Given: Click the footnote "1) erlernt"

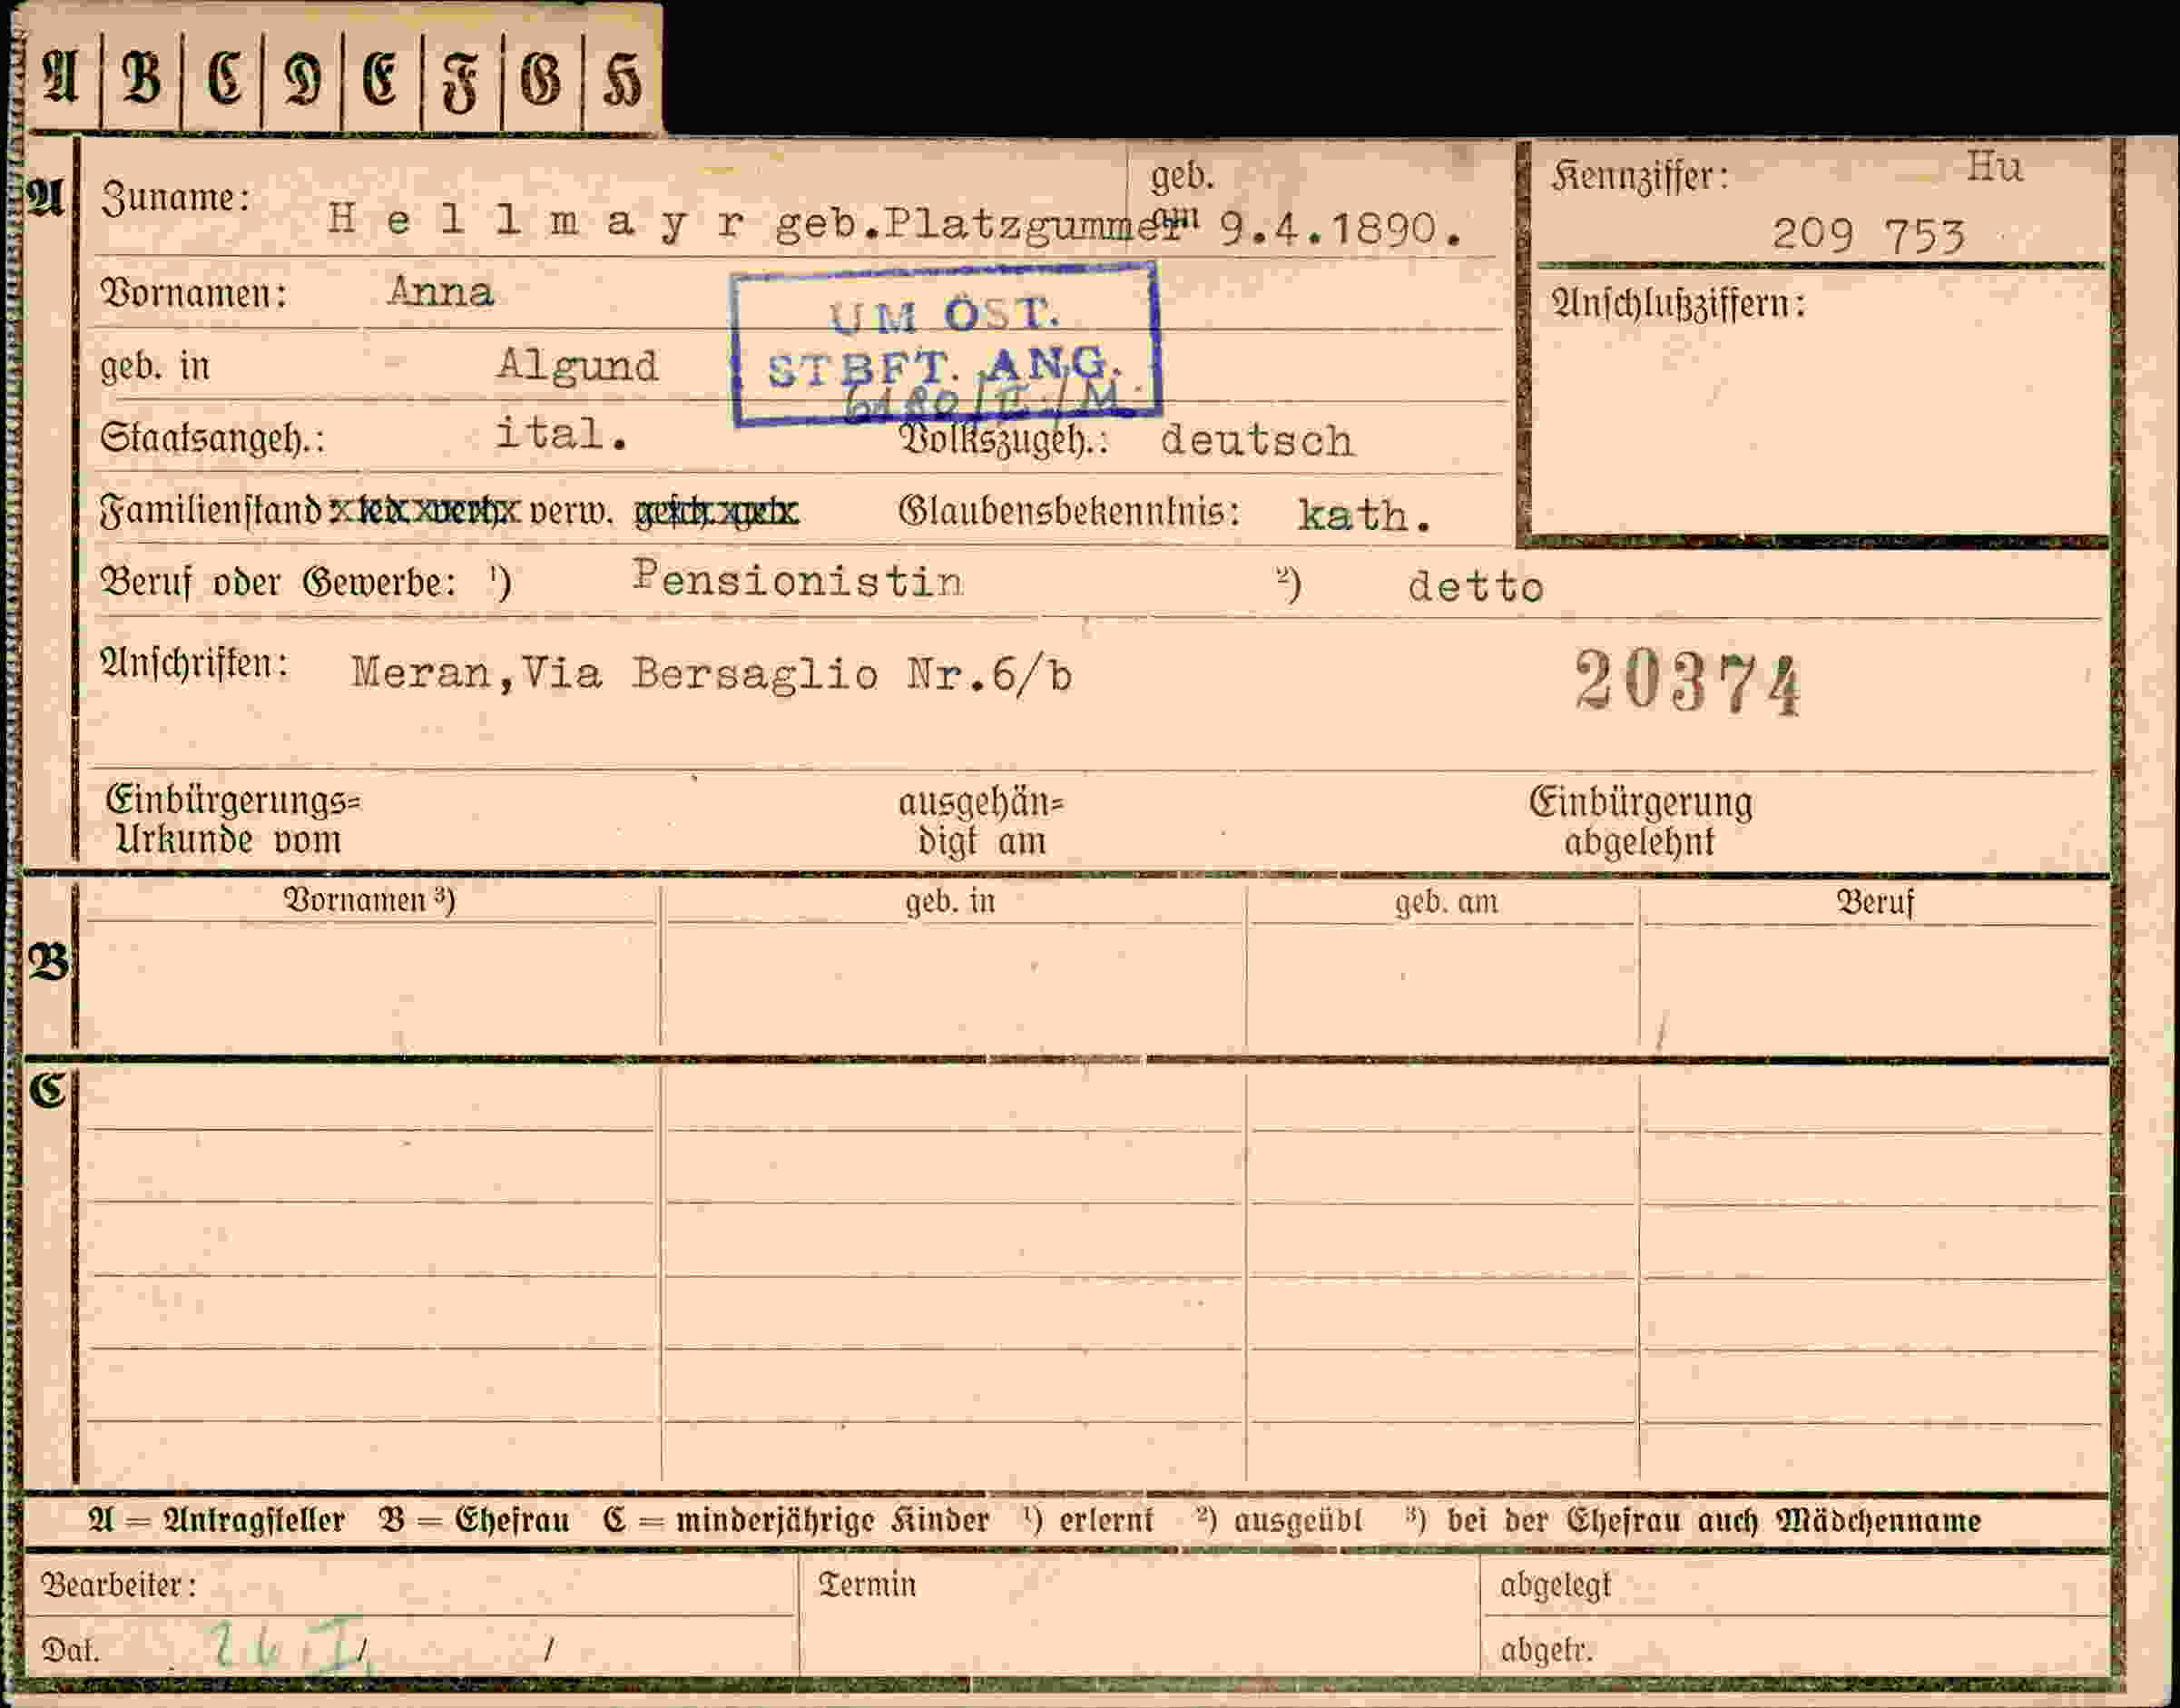Looking at the screenshot, I should pyautogui.click(x=1088, y=1520).
